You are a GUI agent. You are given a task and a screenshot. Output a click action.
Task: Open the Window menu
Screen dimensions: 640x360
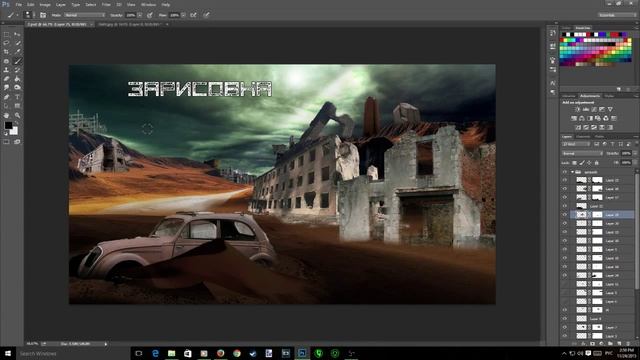(148, 4)
